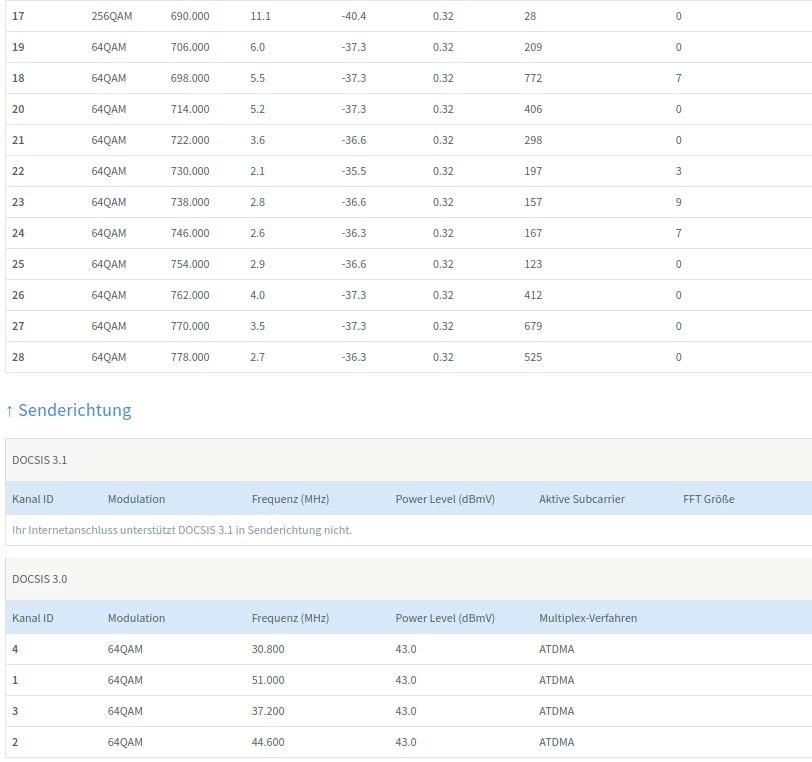Click channel ID 28 in downstream table
This screenshot has height=762, width=812.
coord(18,358)
